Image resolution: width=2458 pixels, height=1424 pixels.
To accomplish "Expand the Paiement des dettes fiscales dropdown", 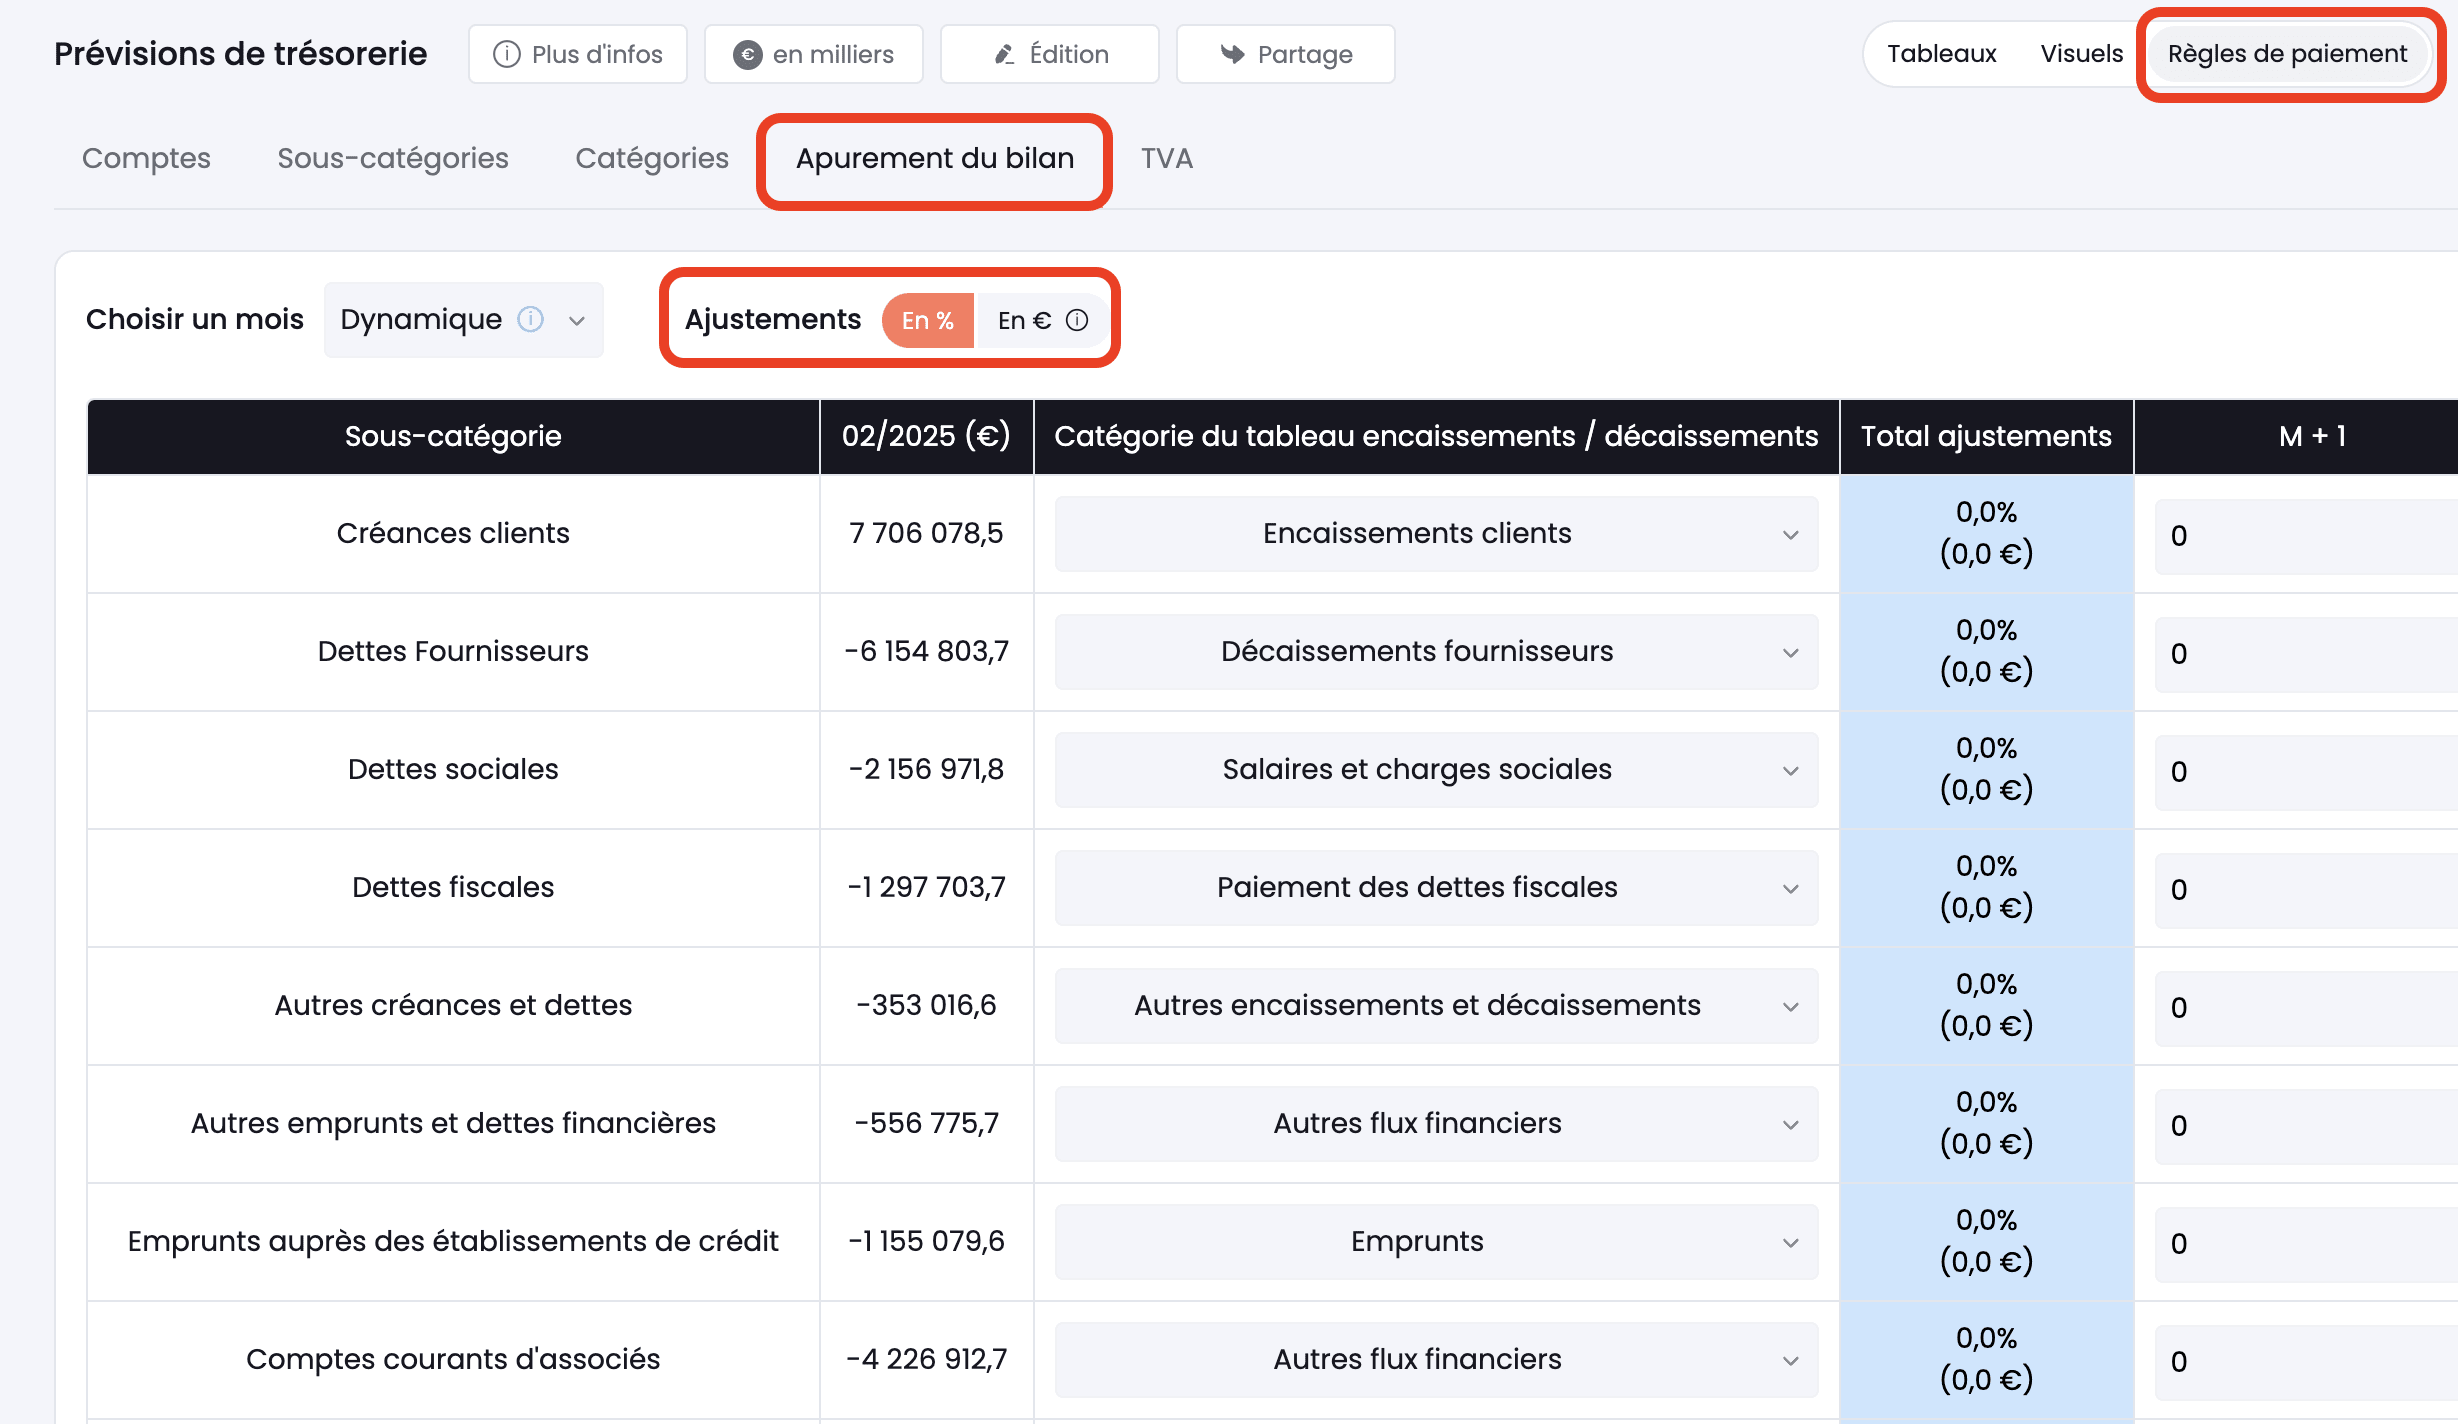I will tap(1436, 888).
